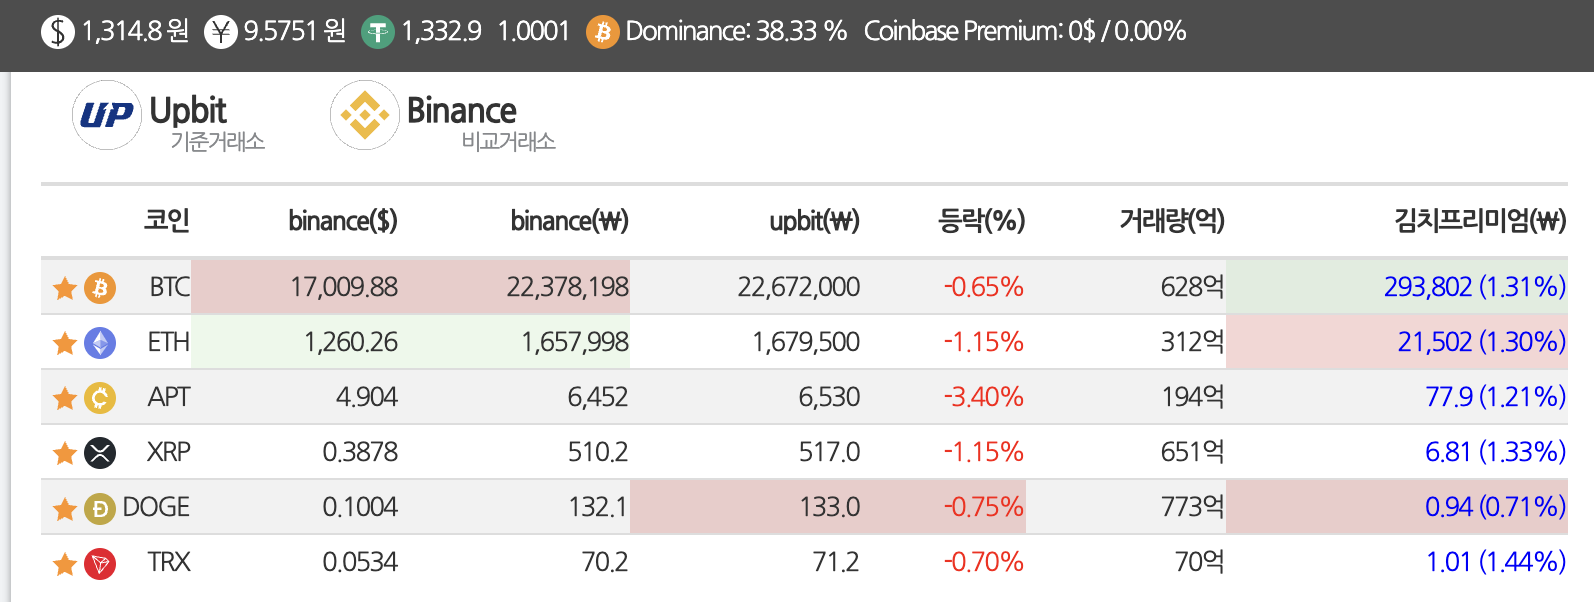This screenshot has width=1594, height=602.
Task: Select Binance 비교거래소 label
Action: point(481,123)
